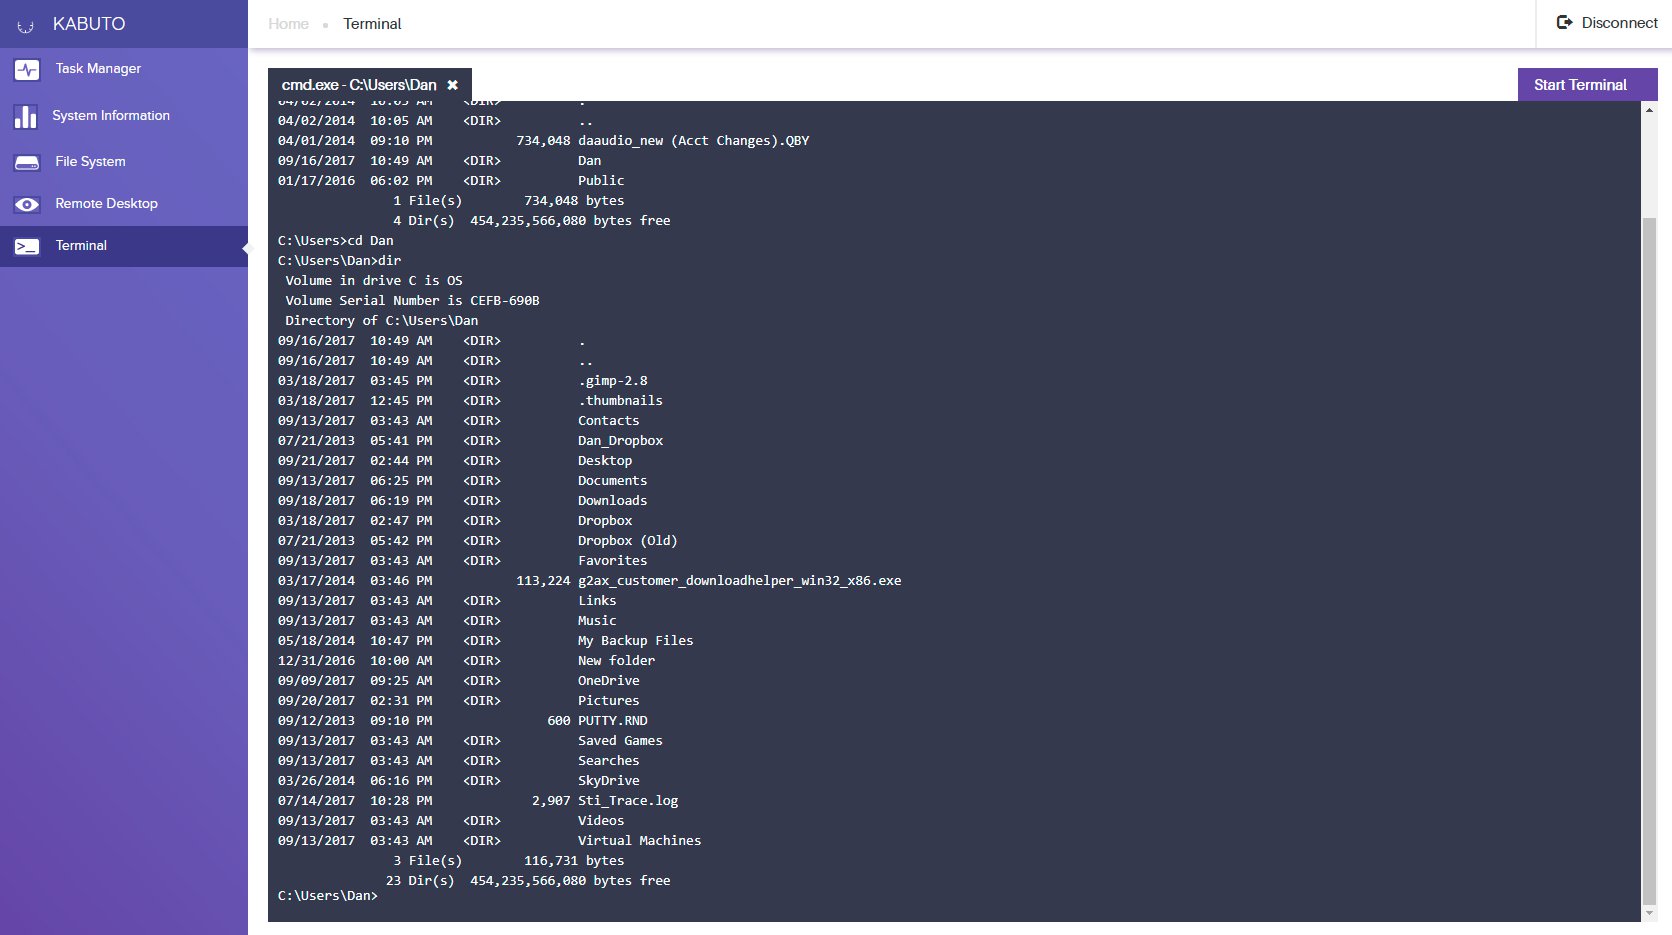Click the SkyDrive directory entry
1672x935 pixels.
(608, 781)
